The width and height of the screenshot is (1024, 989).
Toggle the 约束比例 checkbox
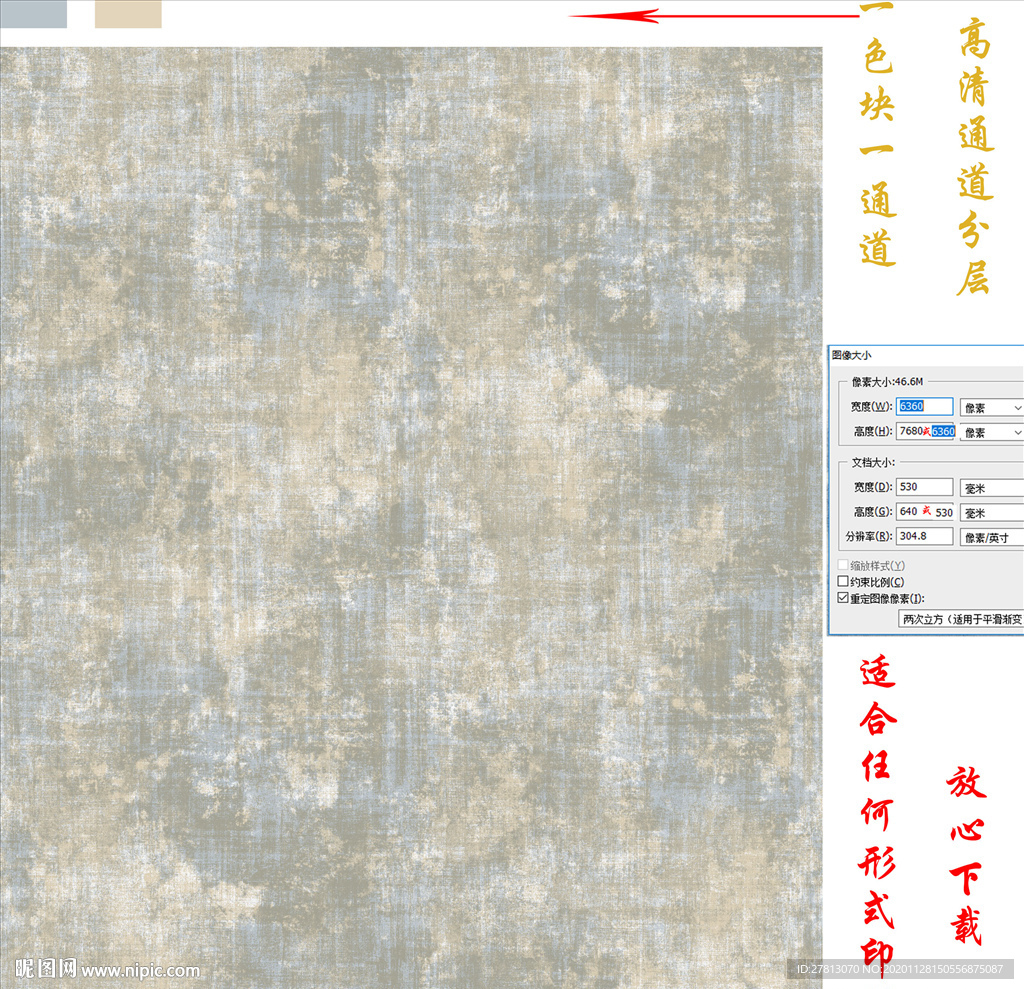click(x=843, y=581)
